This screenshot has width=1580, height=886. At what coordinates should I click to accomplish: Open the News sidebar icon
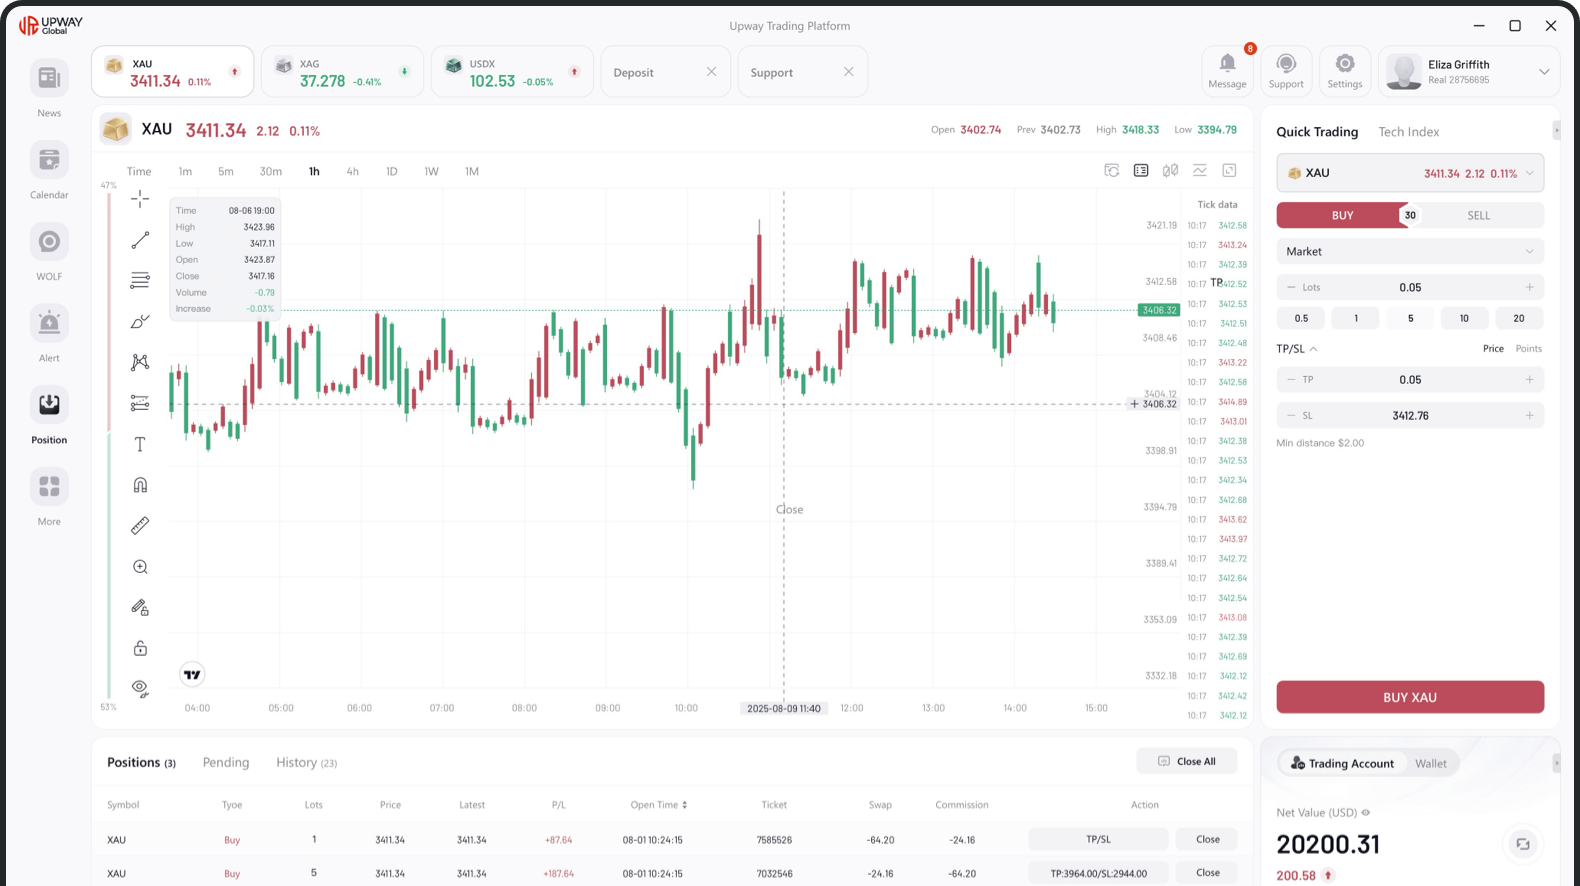(49, 79)
